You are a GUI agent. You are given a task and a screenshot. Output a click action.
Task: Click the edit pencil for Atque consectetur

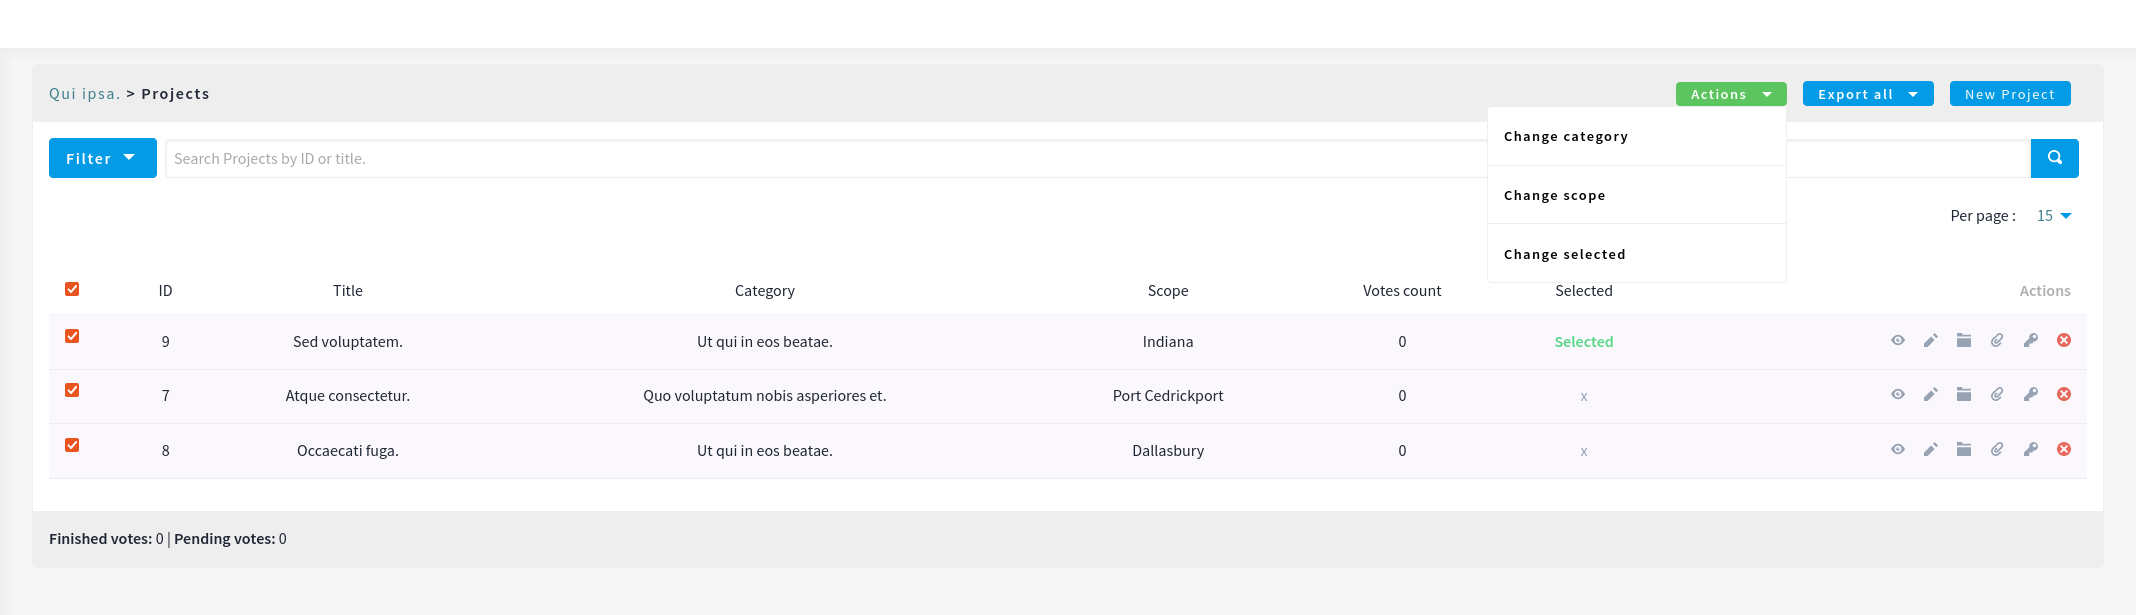1930,395
